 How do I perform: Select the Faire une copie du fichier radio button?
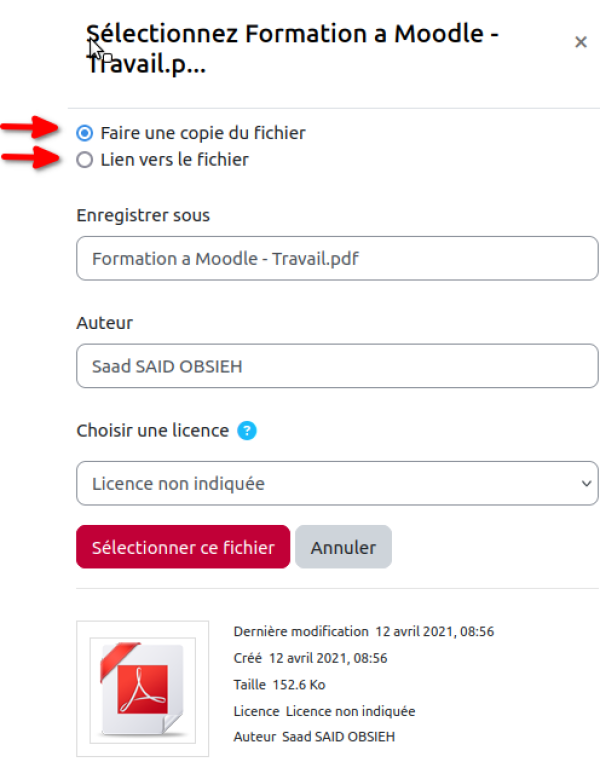pos(85,133)
